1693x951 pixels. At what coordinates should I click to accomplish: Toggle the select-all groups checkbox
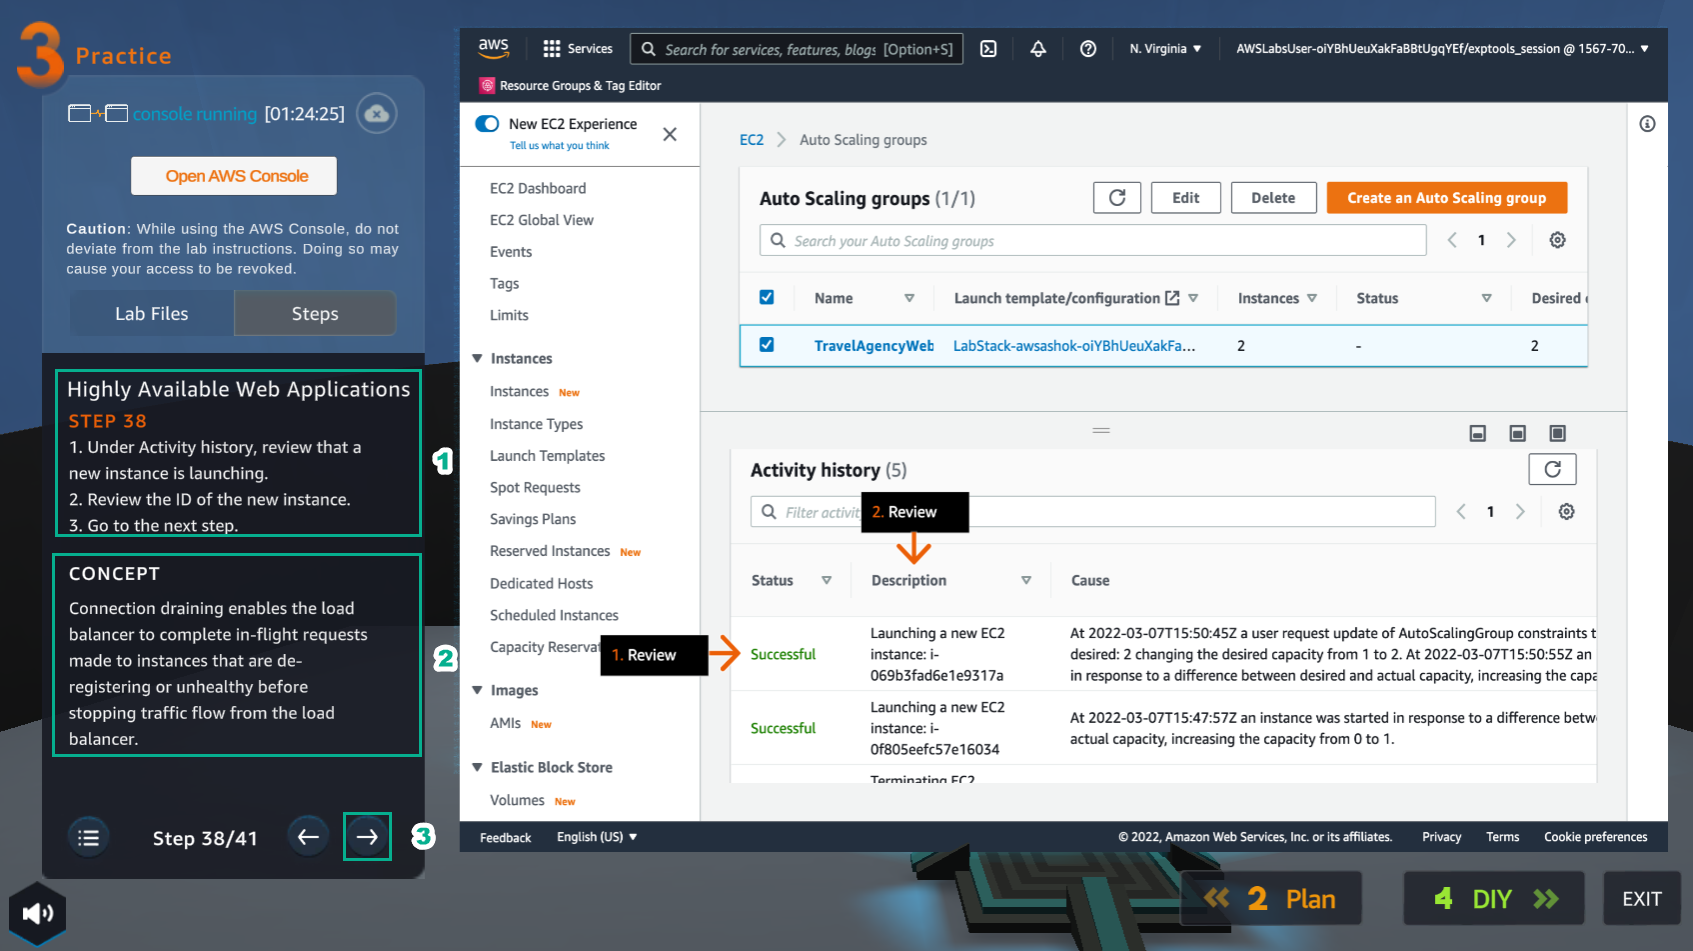click(x=766, y=297)
